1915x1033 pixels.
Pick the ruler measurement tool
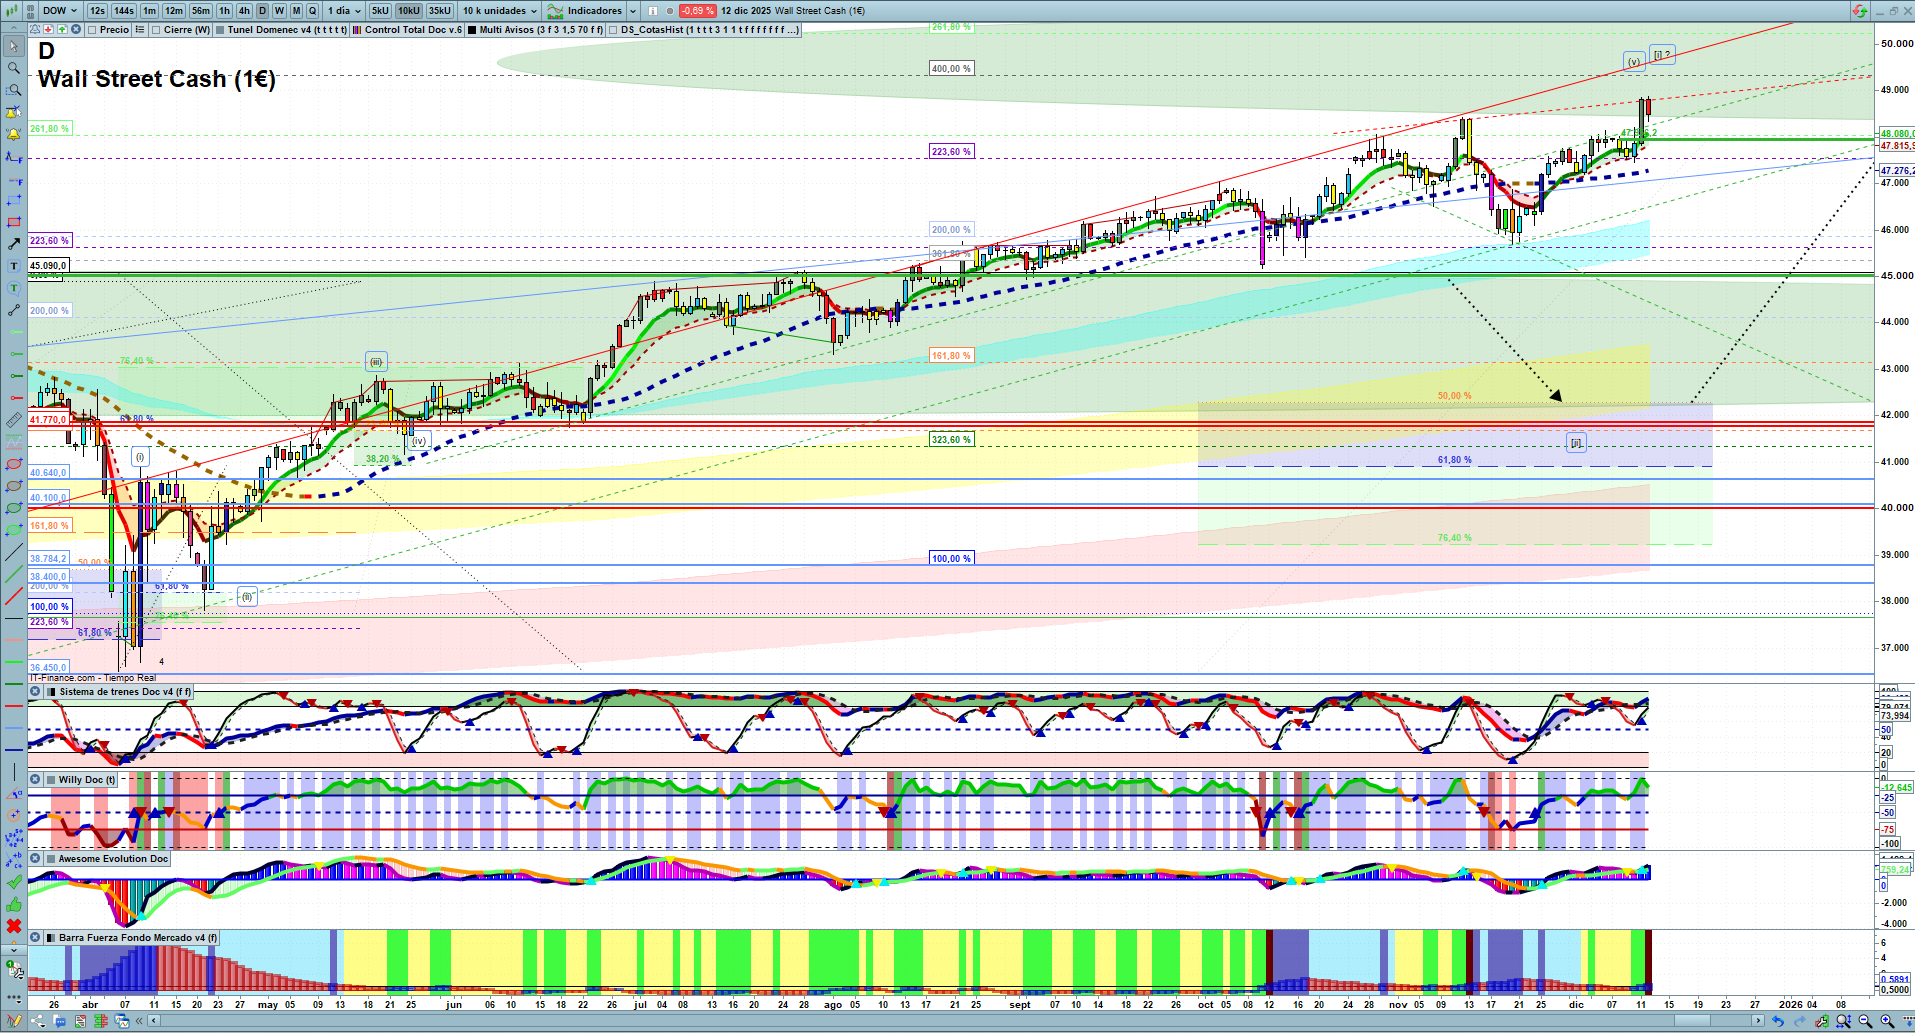point(14,420)
